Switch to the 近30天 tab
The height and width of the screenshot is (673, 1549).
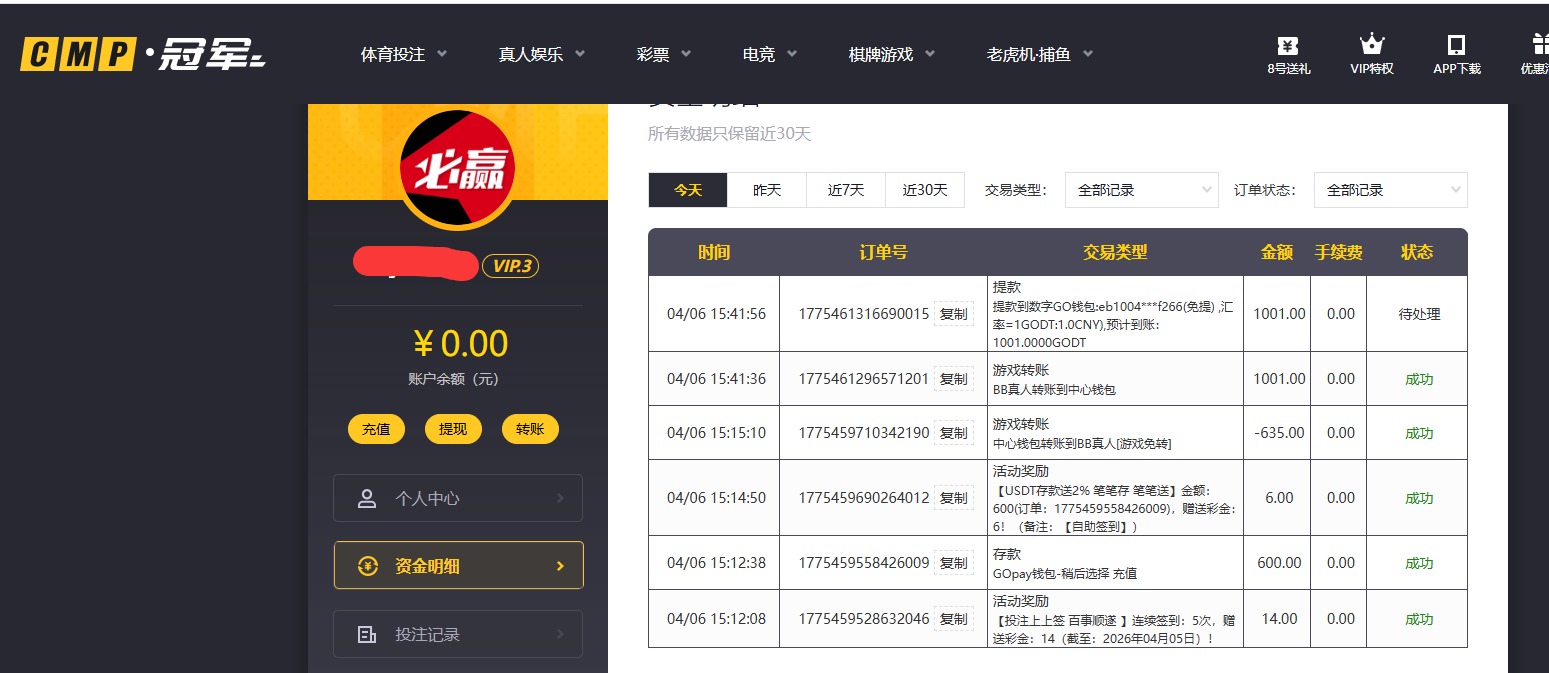(x=924, y=189)
